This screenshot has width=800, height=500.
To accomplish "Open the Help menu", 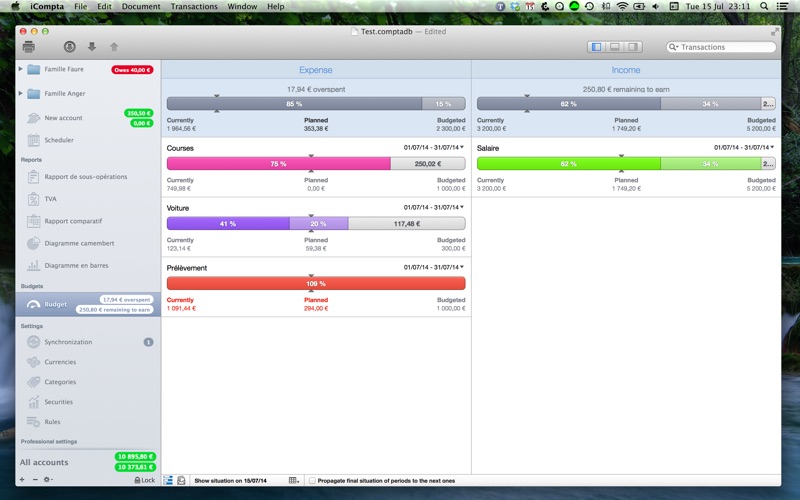I will (x=276, y=6).
